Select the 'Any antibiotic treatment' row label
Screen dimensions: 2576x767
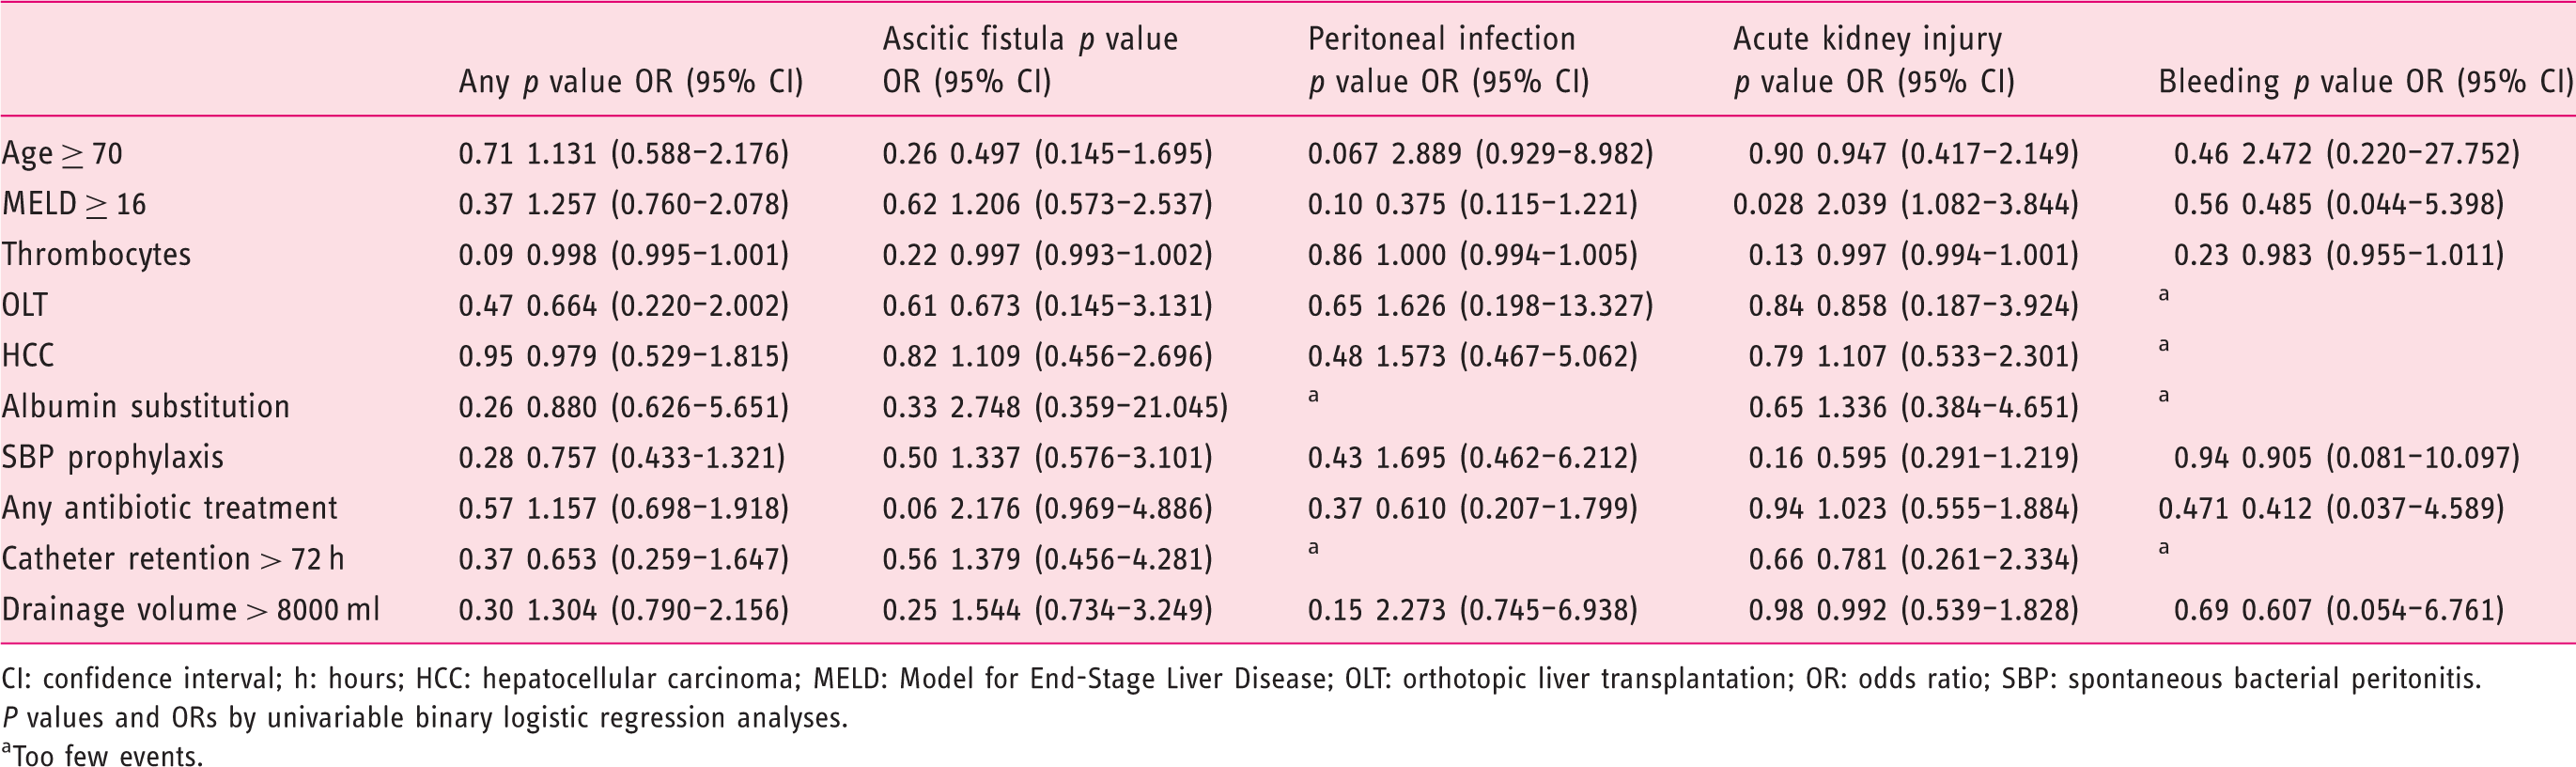coord(170,508)
